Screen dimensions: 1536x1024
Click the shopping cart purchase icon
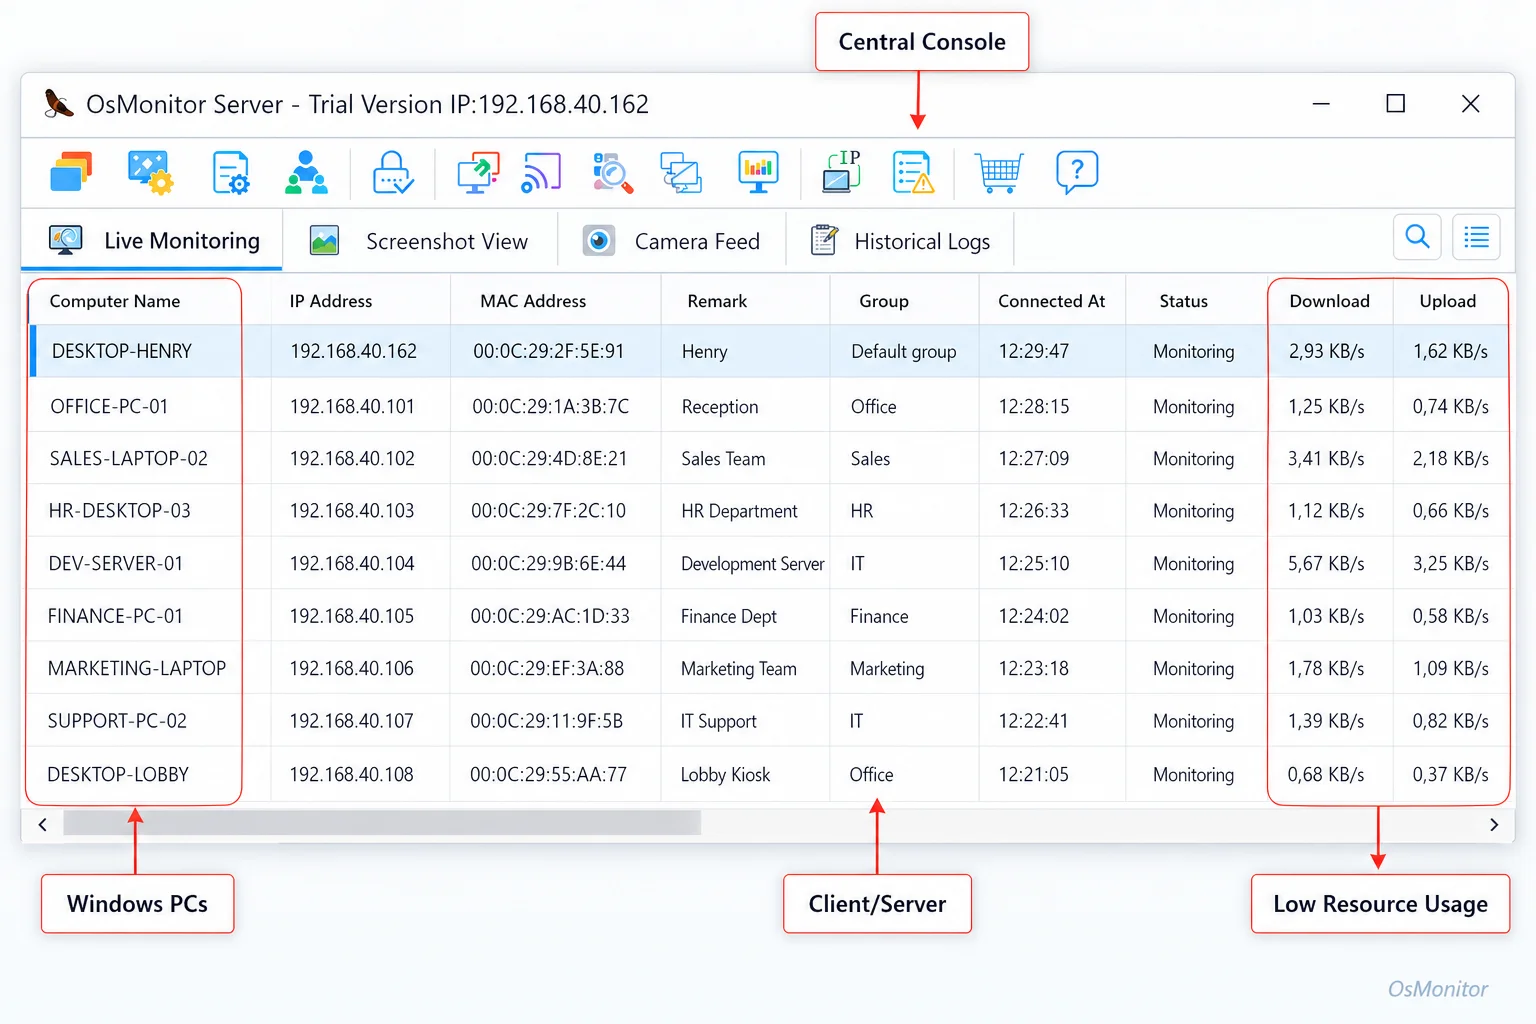[999, 172]
